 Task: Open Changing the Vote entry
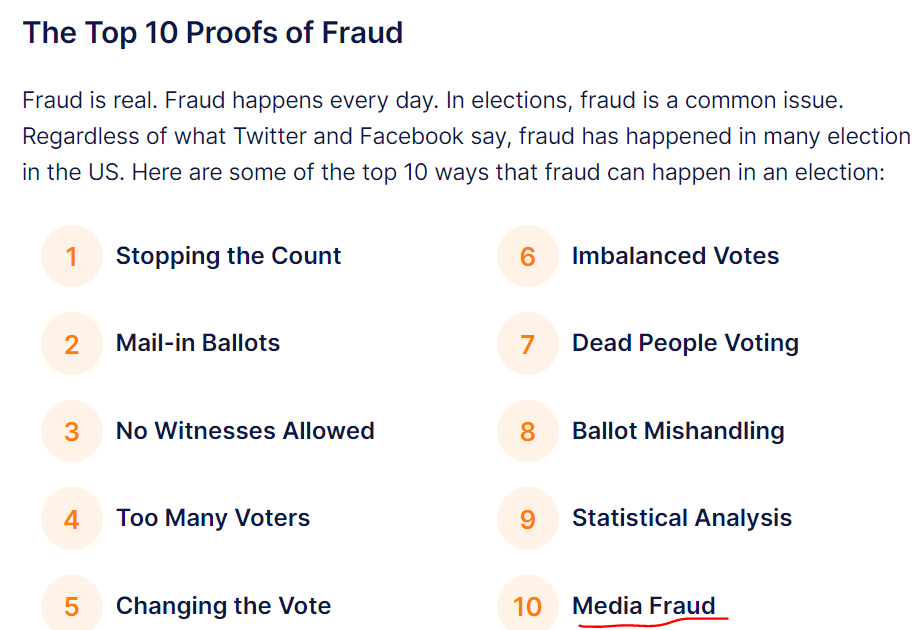point(223,605)
